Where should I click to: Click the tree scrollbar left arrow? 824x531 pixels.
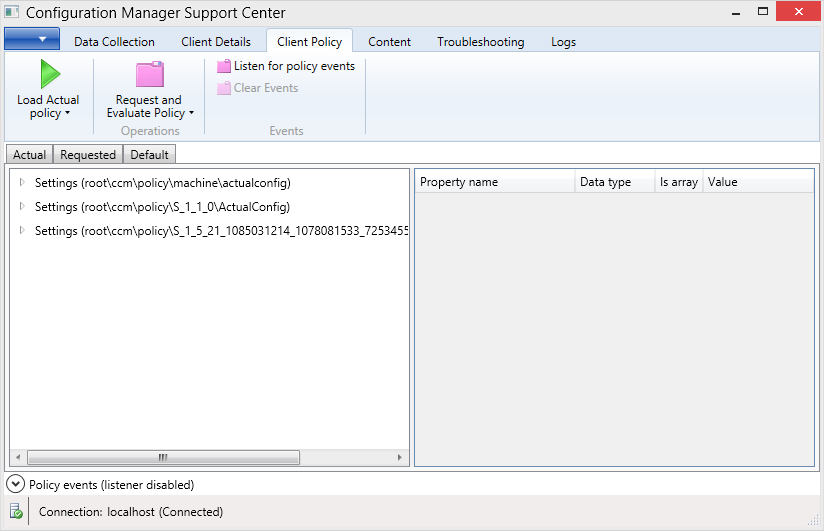[18, 457]
